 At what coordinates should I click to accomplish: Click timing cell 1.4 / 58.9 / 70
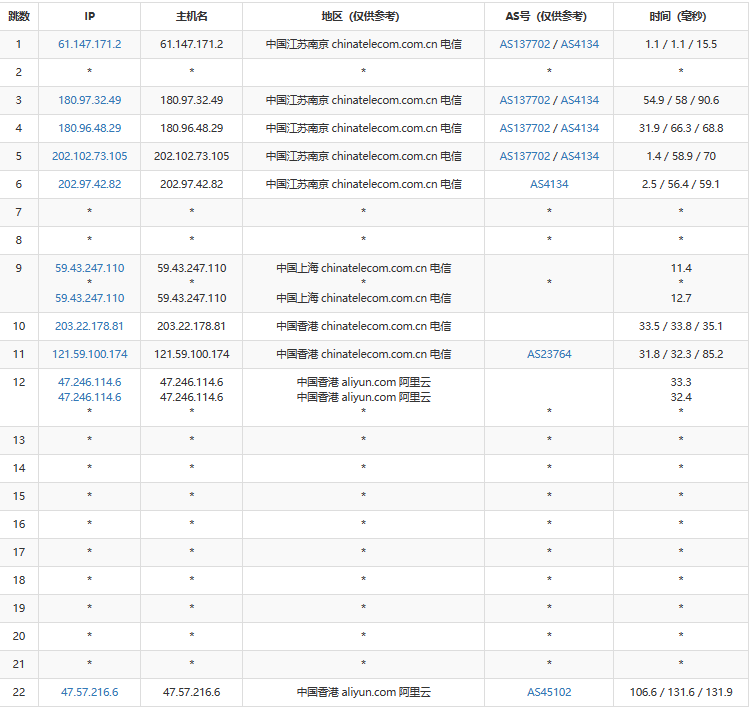click(x=681, y=156)
